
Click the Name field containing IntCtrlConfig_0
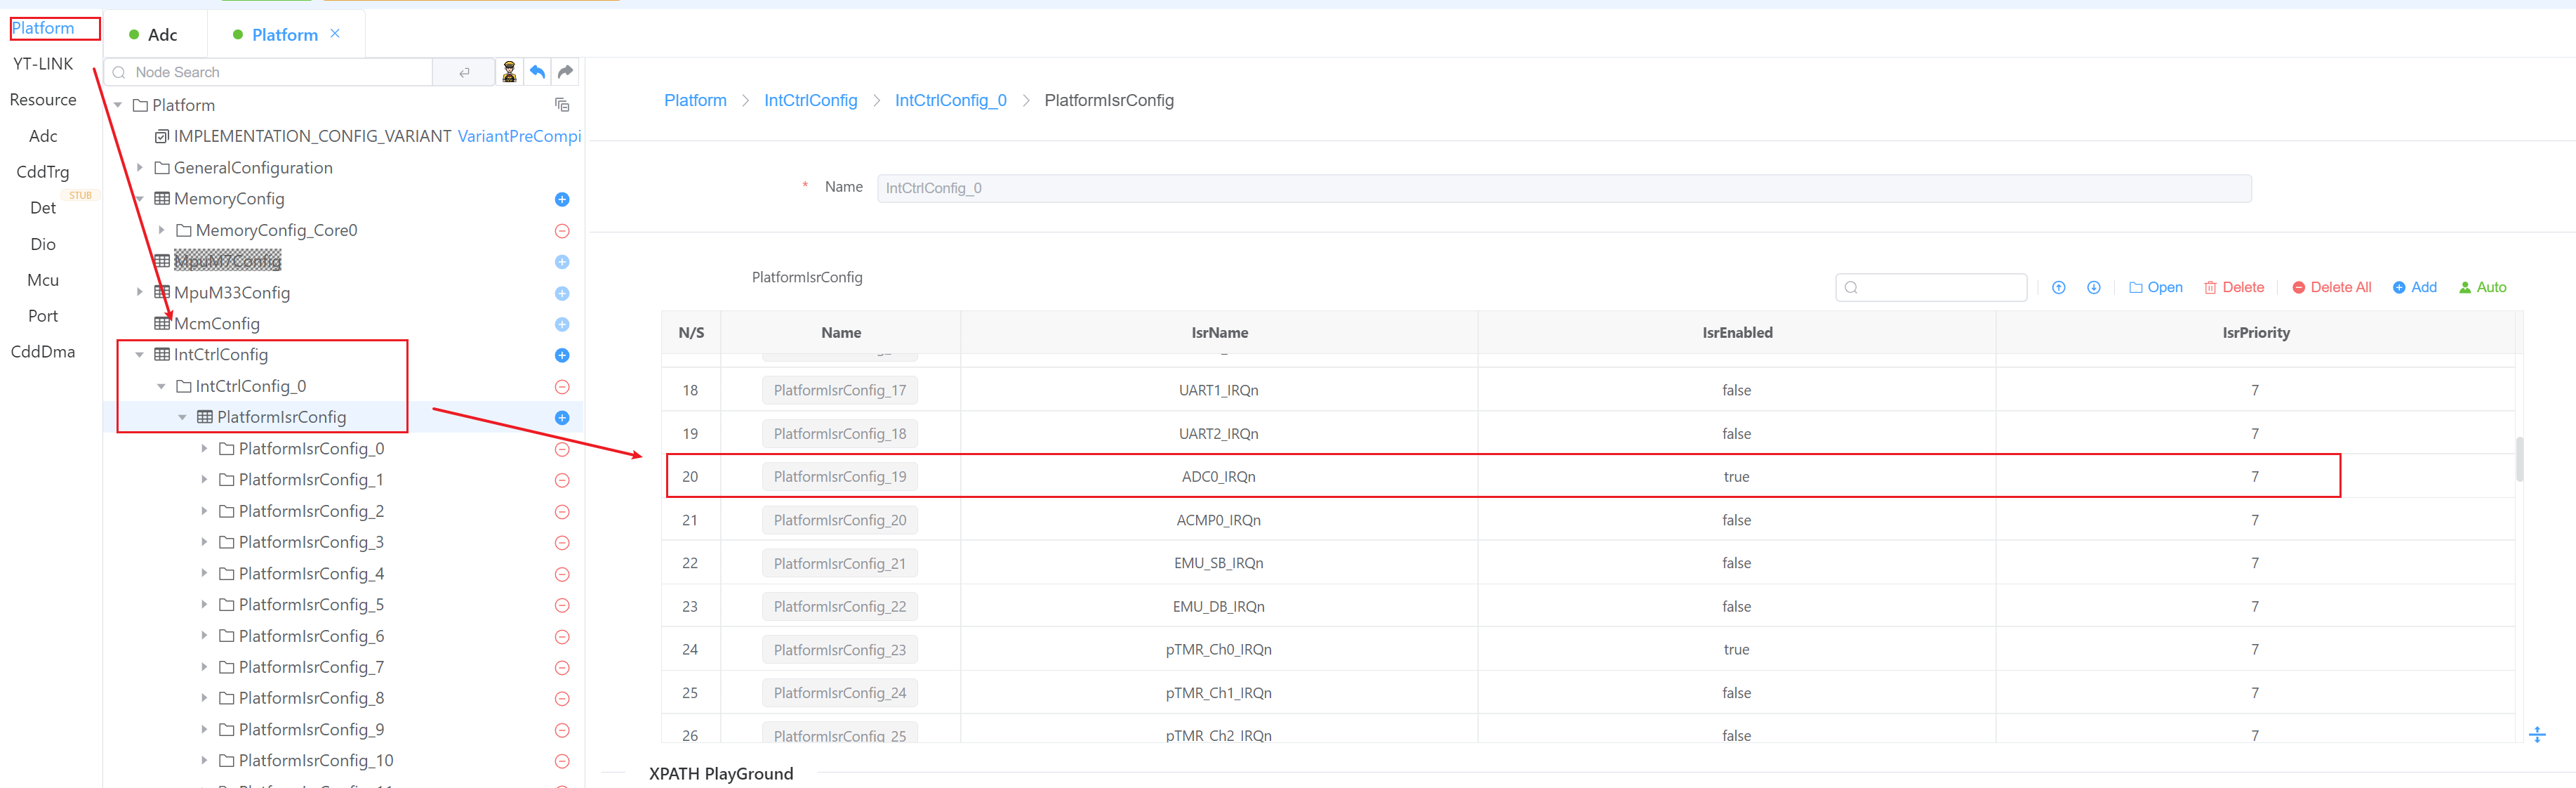coord(1564,188)
